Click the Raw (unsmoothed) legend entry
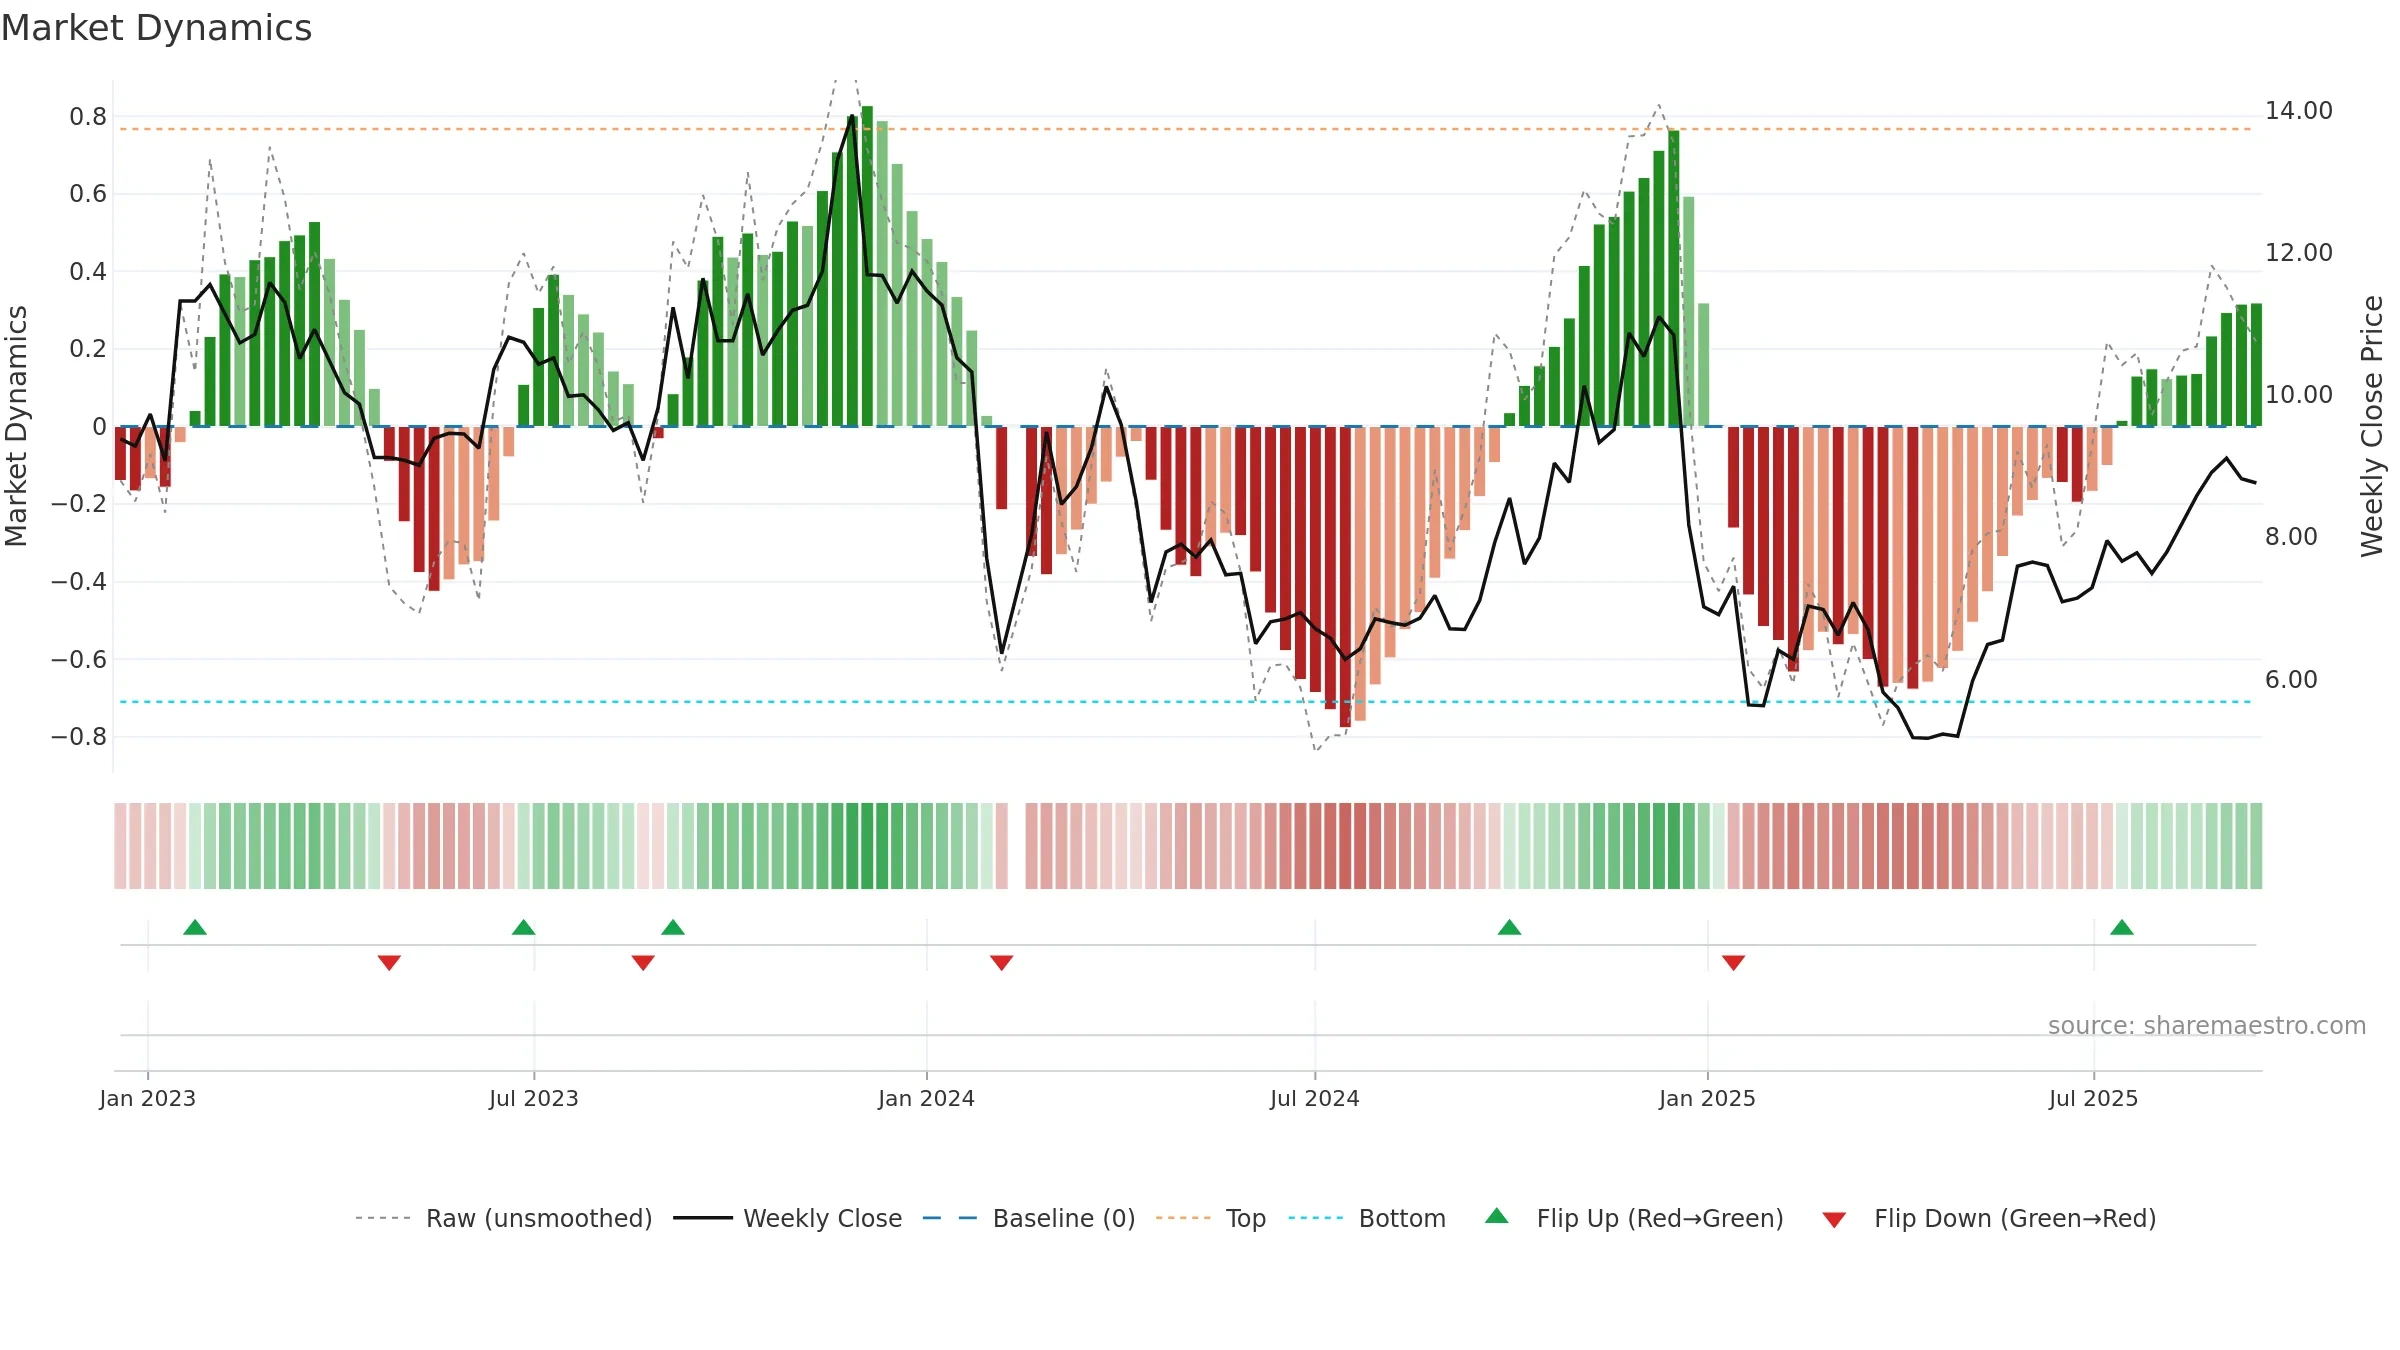The image size is (2400, 1350). [x=503, y=1218]
